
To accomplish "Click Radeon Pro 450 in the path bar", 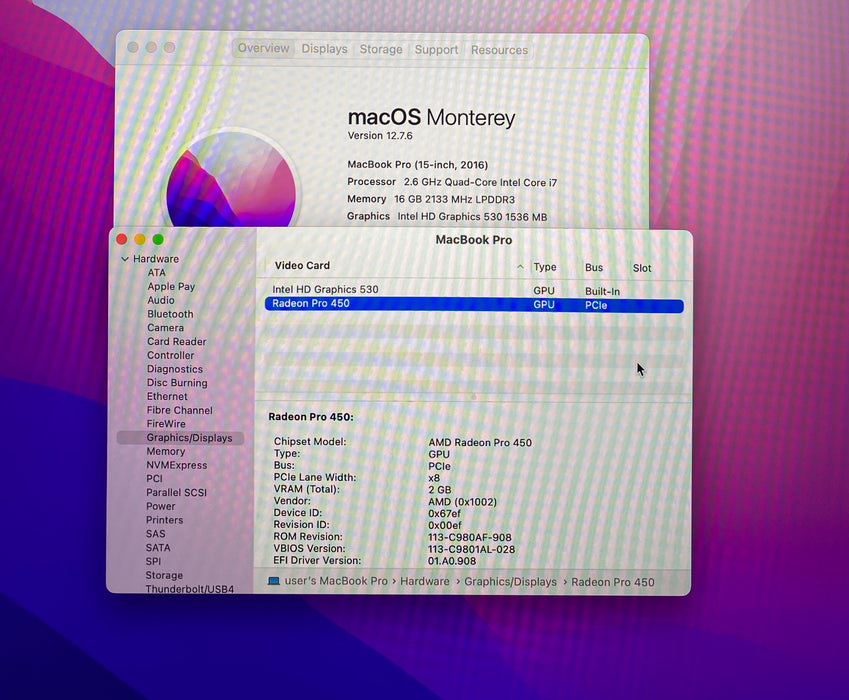I will 613,583.
